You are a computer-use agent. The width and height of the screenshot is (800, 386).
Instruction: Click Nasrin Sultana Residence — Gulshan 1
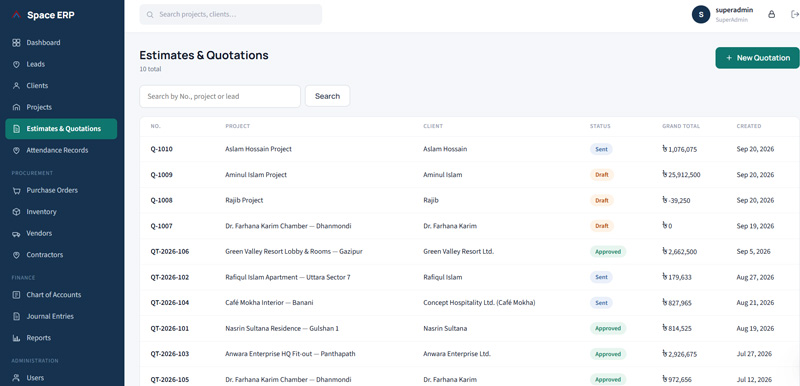282,328
